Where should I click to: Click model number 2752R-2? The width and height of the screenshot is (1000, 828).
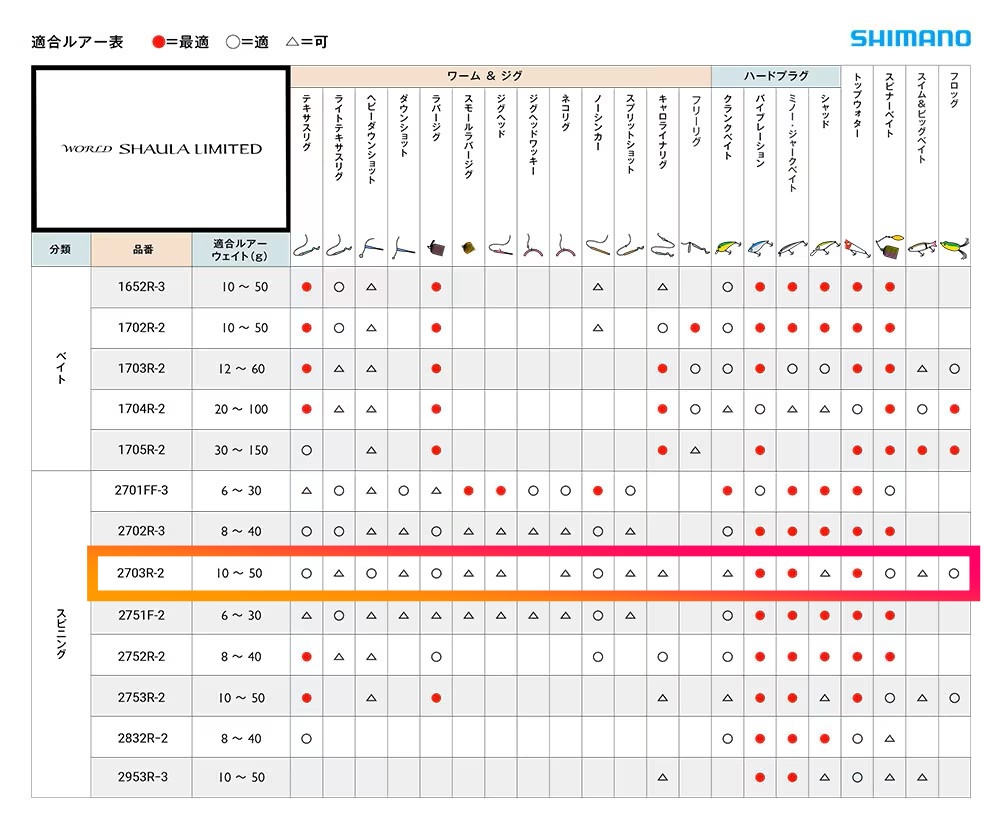141,656
